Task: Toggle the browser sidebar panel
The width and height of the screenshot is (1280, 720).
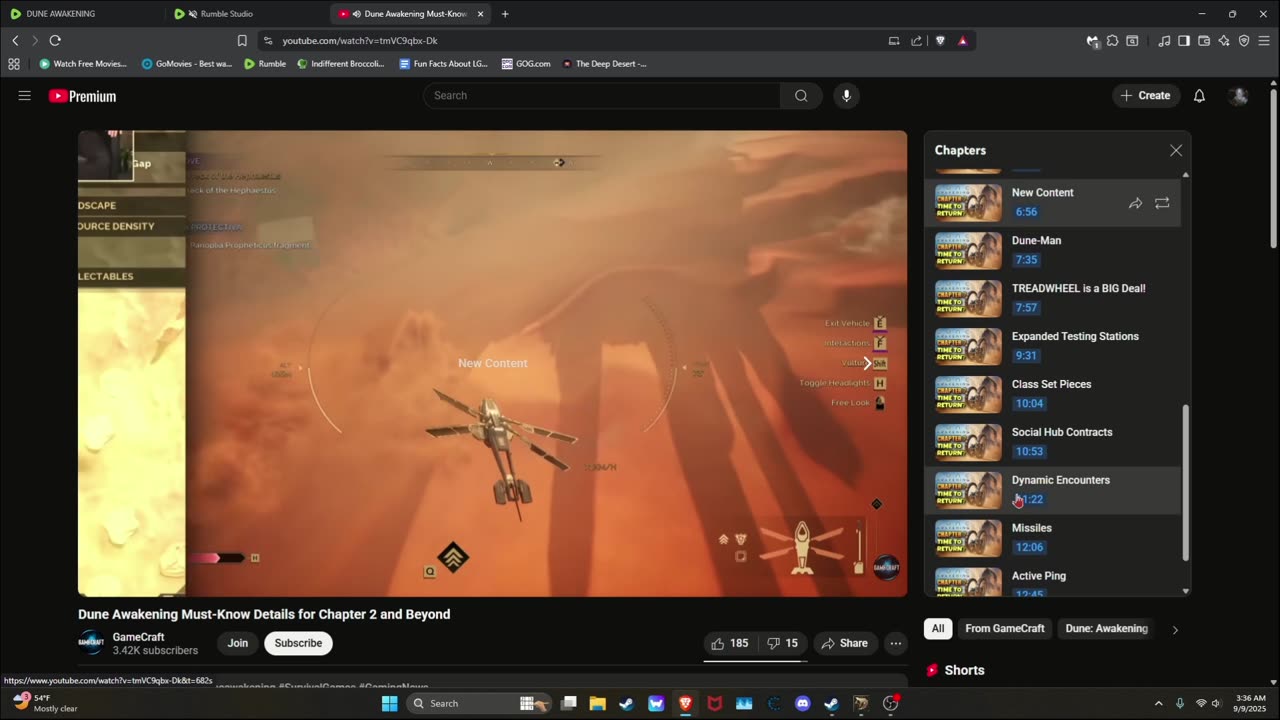Action: 1184,41
